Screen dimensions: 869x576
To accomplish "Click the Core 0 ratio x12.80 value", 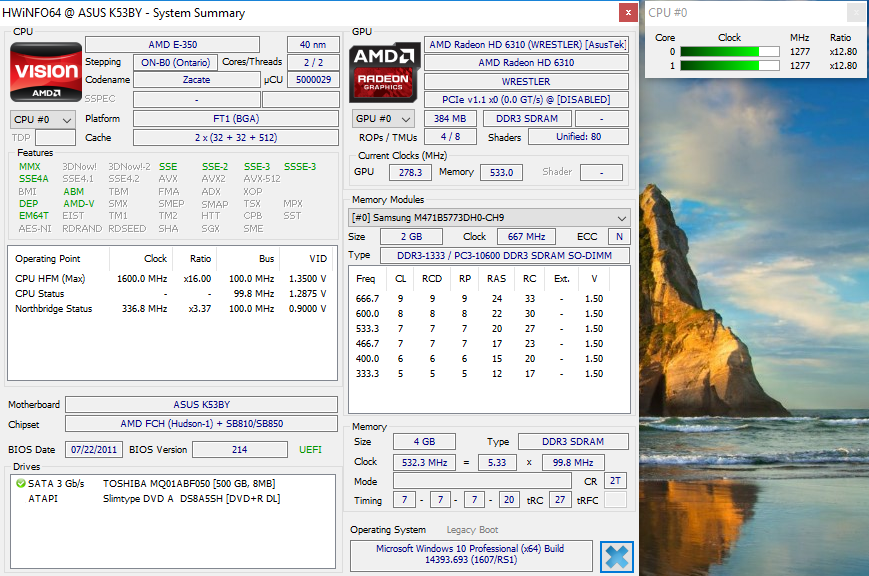I will 843,52.
